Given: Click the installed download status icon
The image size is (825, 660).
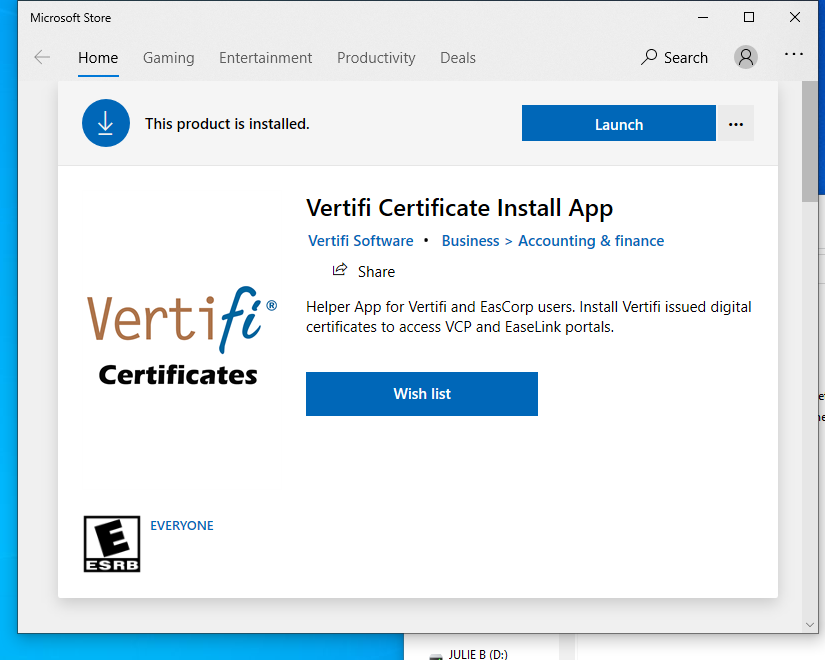Looking at the screenshot, I should [106, 123].
